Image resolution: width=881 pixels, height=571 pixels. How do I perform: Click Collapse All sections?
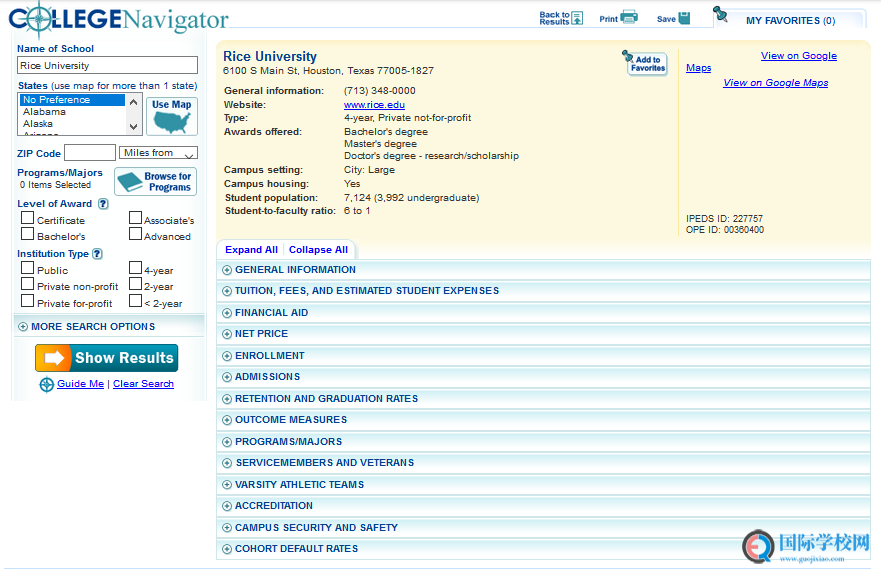(318, 250)
